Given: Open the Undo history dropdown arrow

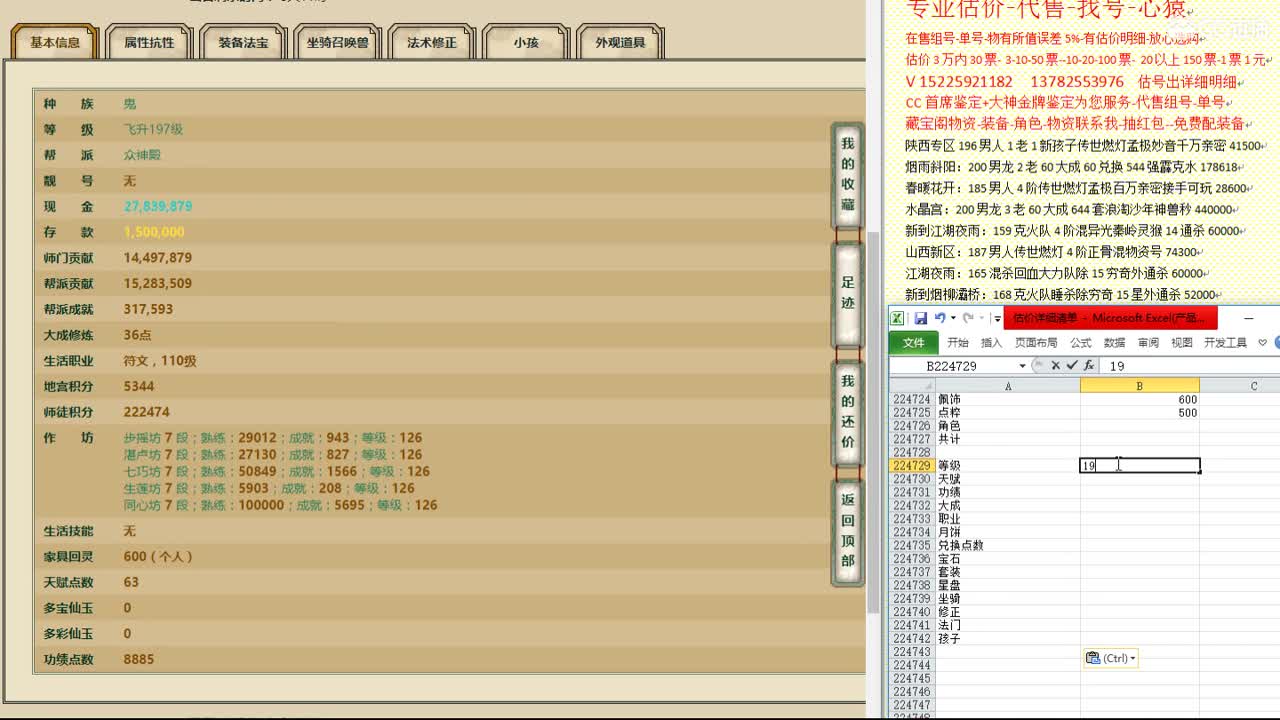Looking at the screenshot, I should [x=953, y=318].
